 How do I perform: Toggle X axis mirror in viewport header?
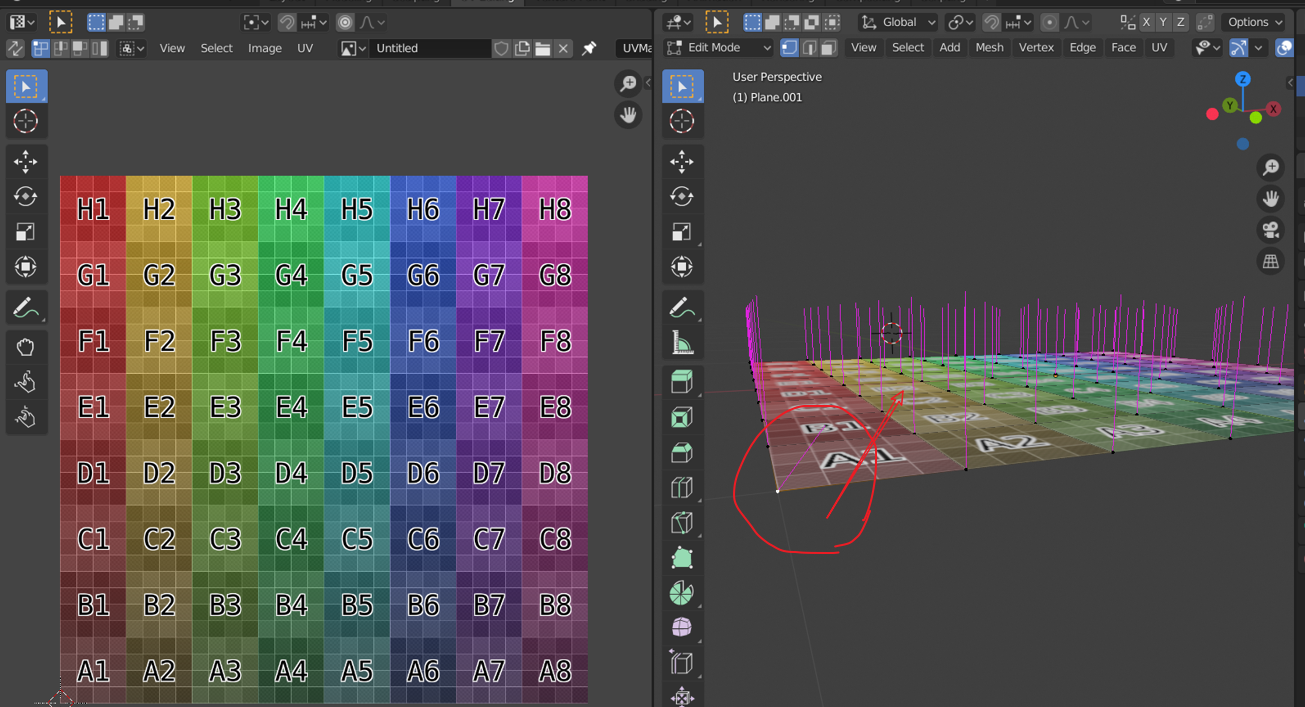point(1146,22)
